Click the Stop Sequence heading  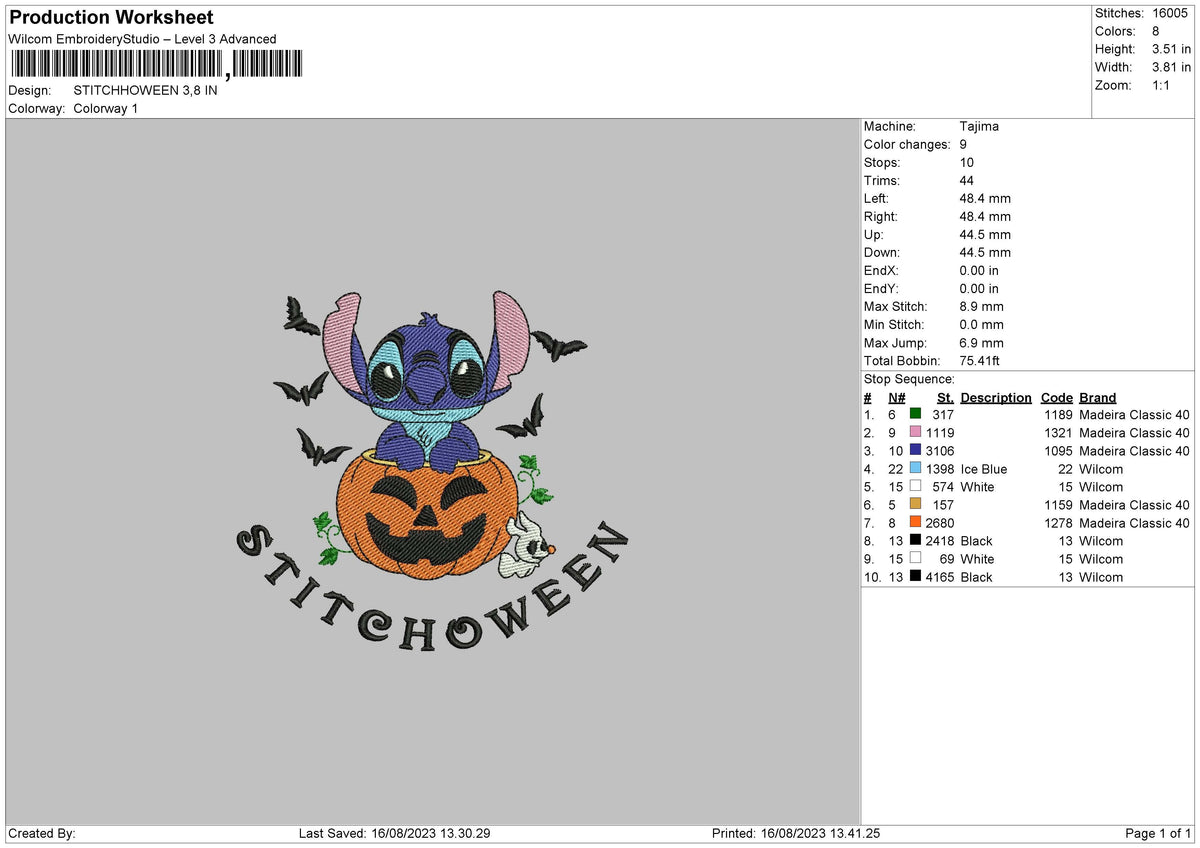tap(910, 379)
